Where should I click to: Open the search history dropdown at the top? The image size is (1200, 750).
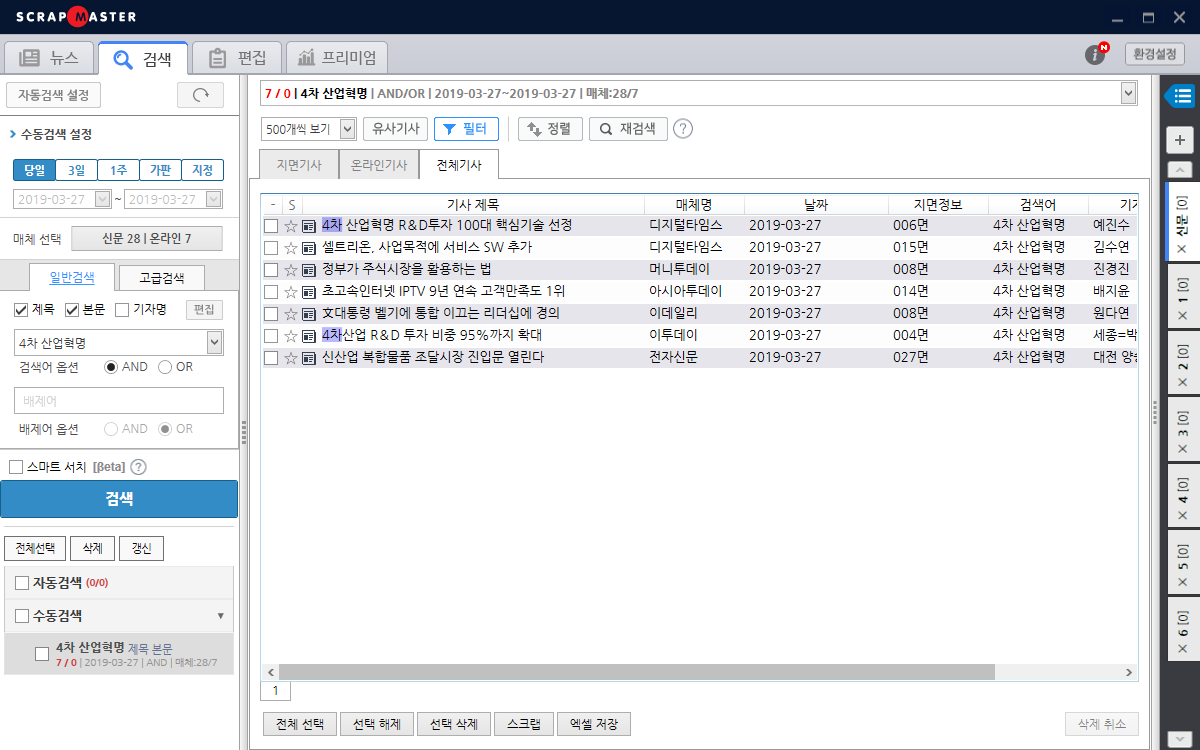1128,92
